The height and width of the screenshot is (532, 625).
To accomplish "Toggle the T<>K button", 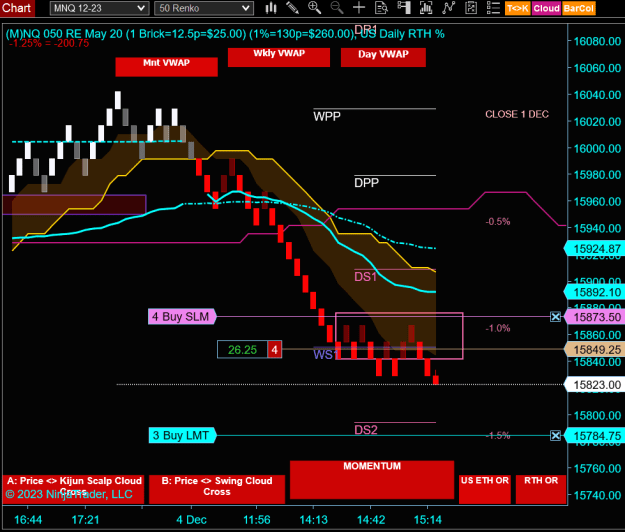I will (517, 8).
